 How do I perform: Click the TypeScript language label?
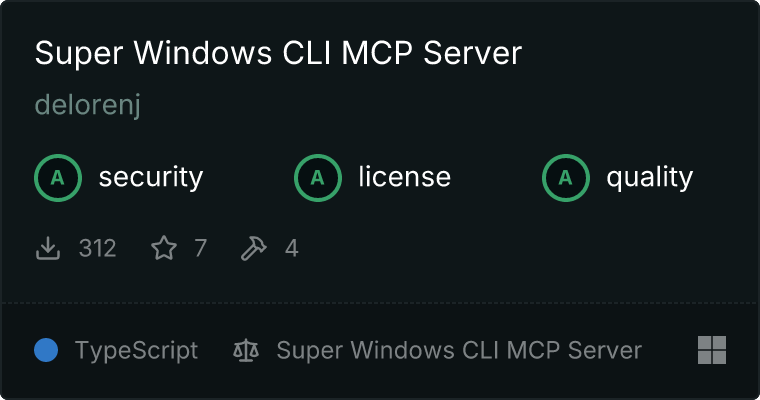(x=136, y=351)
